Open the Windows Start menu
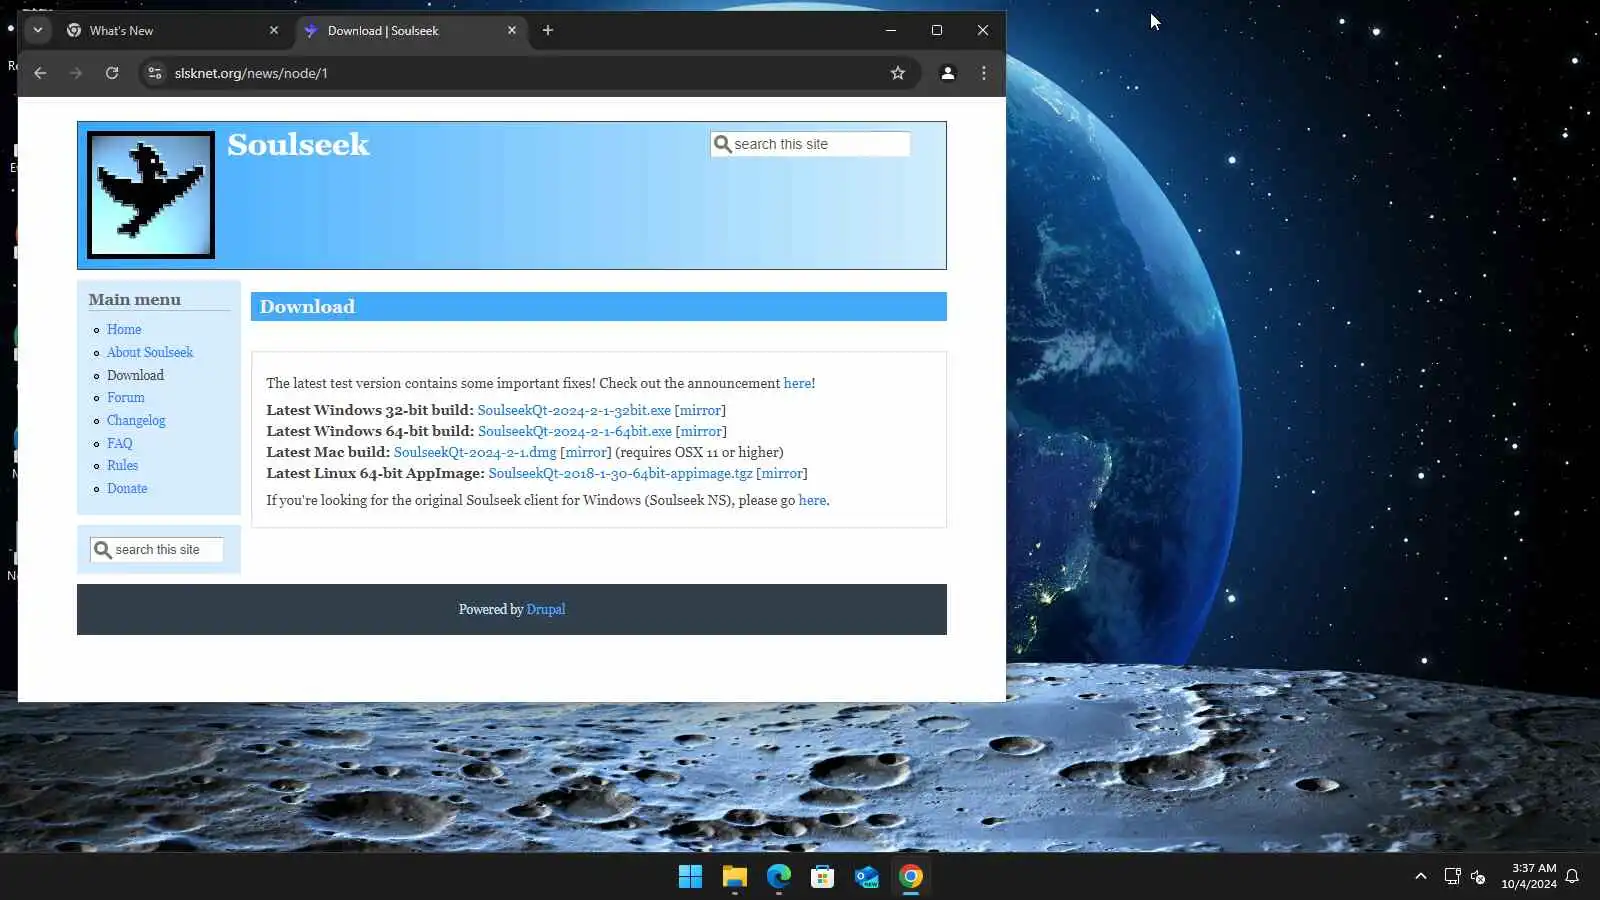Viewport: 1600px width, 900px height. pyautogui.click(x=690, y=877)
